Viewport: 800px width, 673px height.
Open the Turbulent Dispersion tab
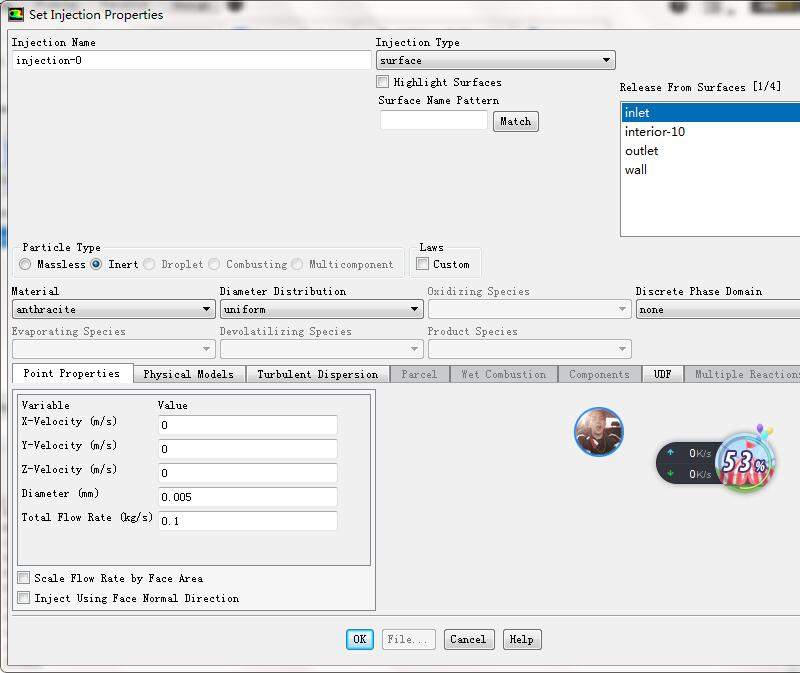[318, 374]
